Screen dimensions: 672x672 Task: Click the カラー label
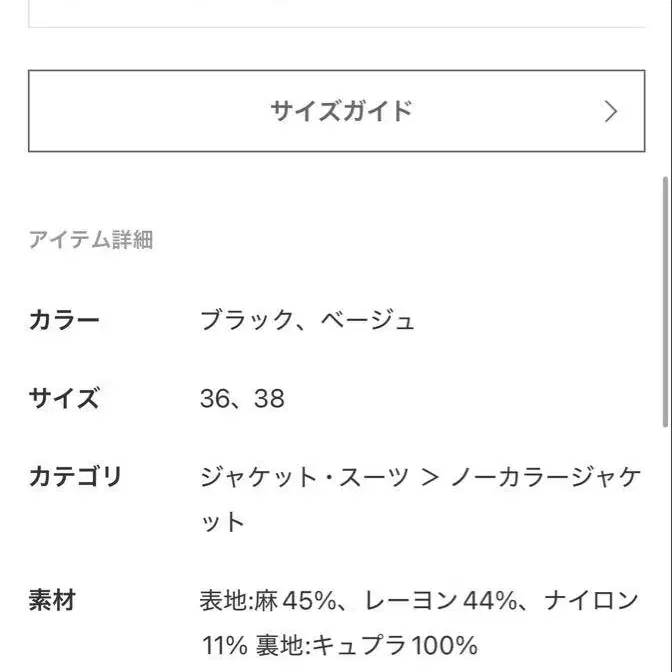64,321
